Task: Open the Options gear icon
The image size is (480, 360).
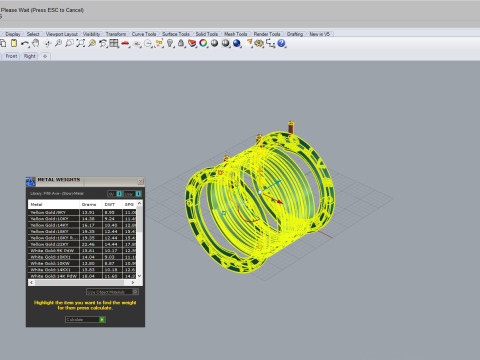Action: pyautogui.click(x=259, y=43)
